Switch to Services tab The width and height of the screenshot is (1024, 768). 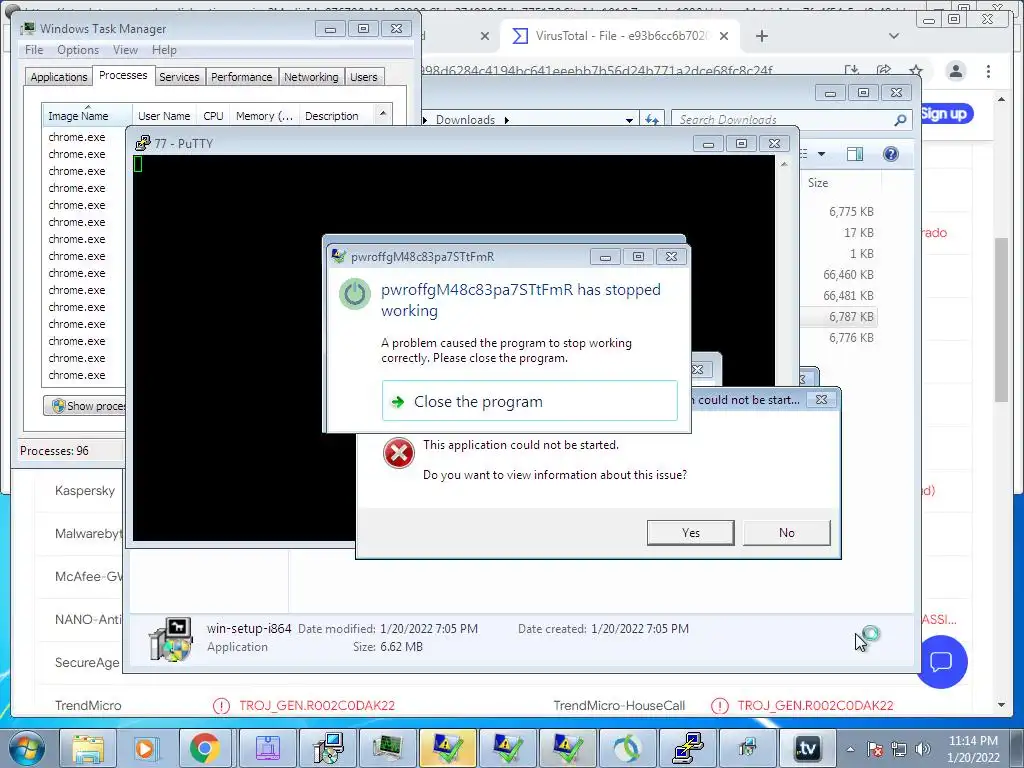tap(179, 77)
